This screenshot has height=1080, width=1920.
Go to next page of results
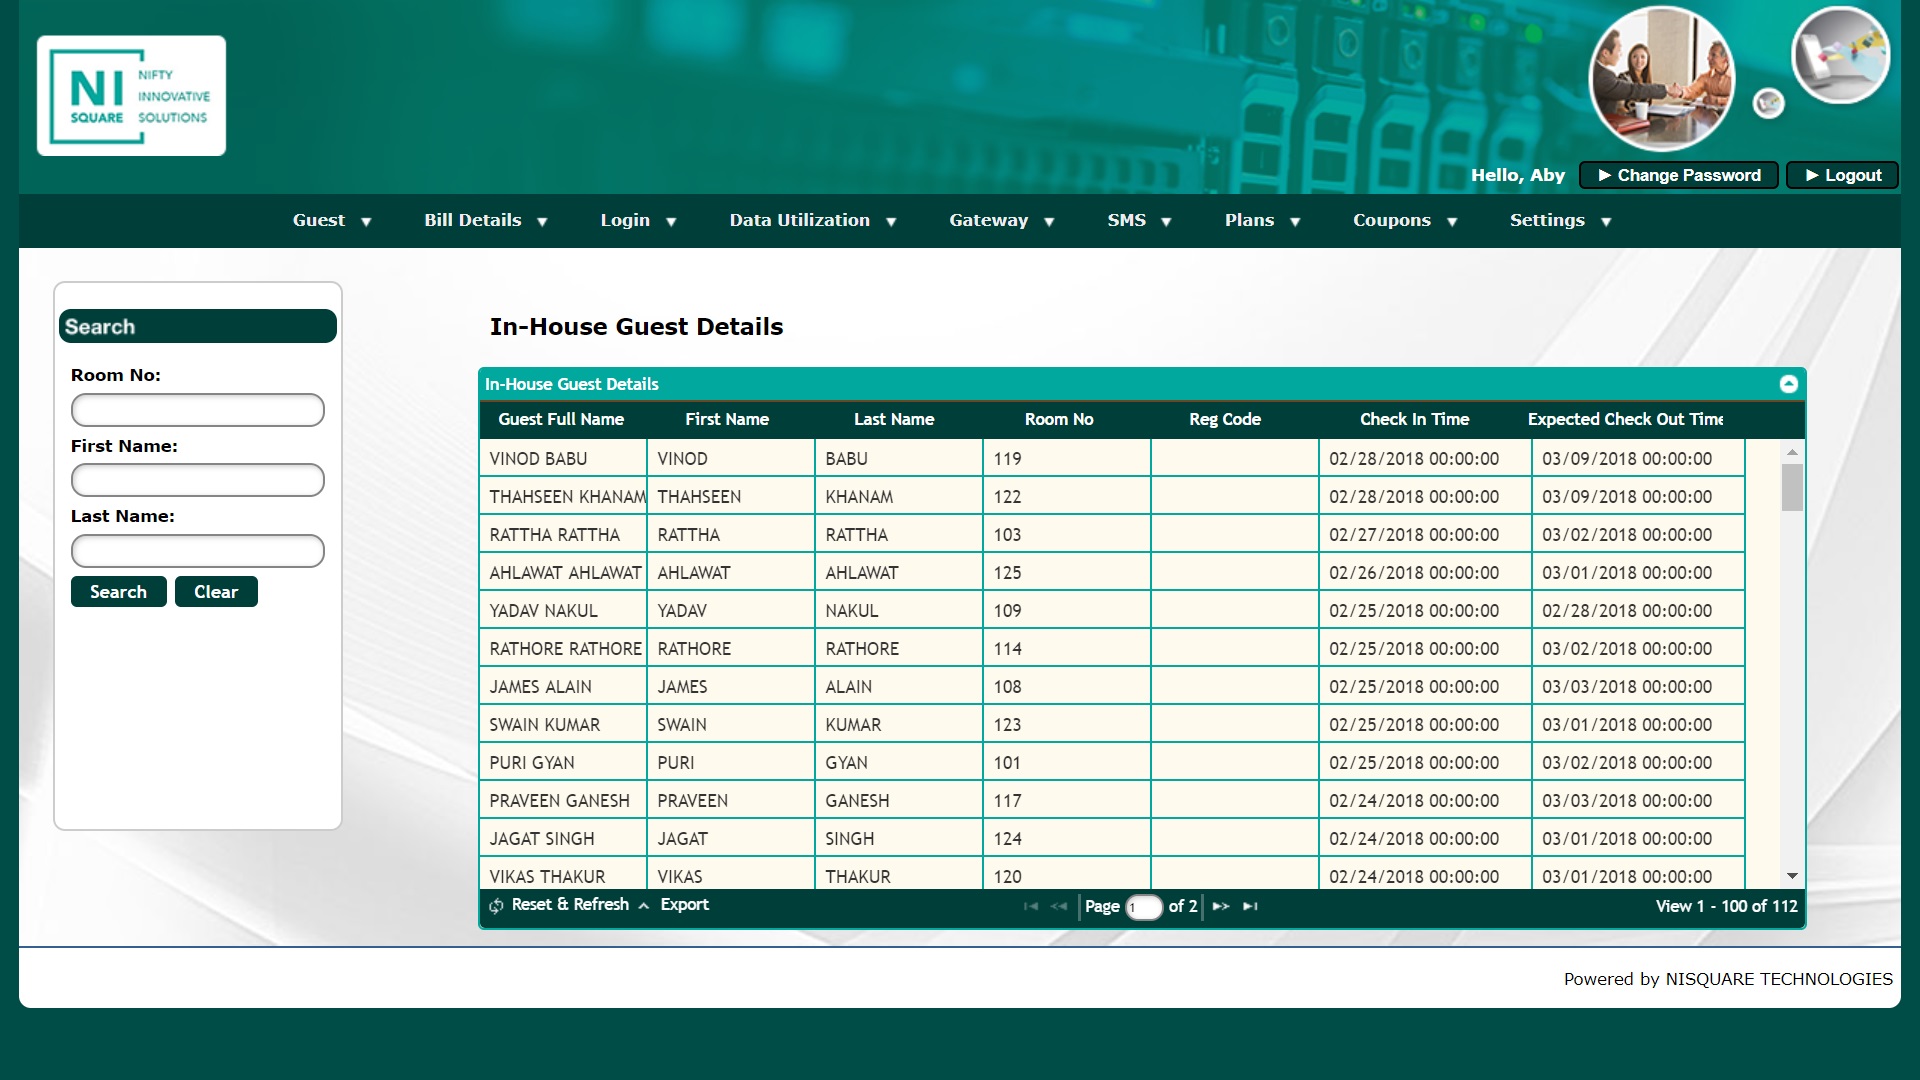point(1221,906)
